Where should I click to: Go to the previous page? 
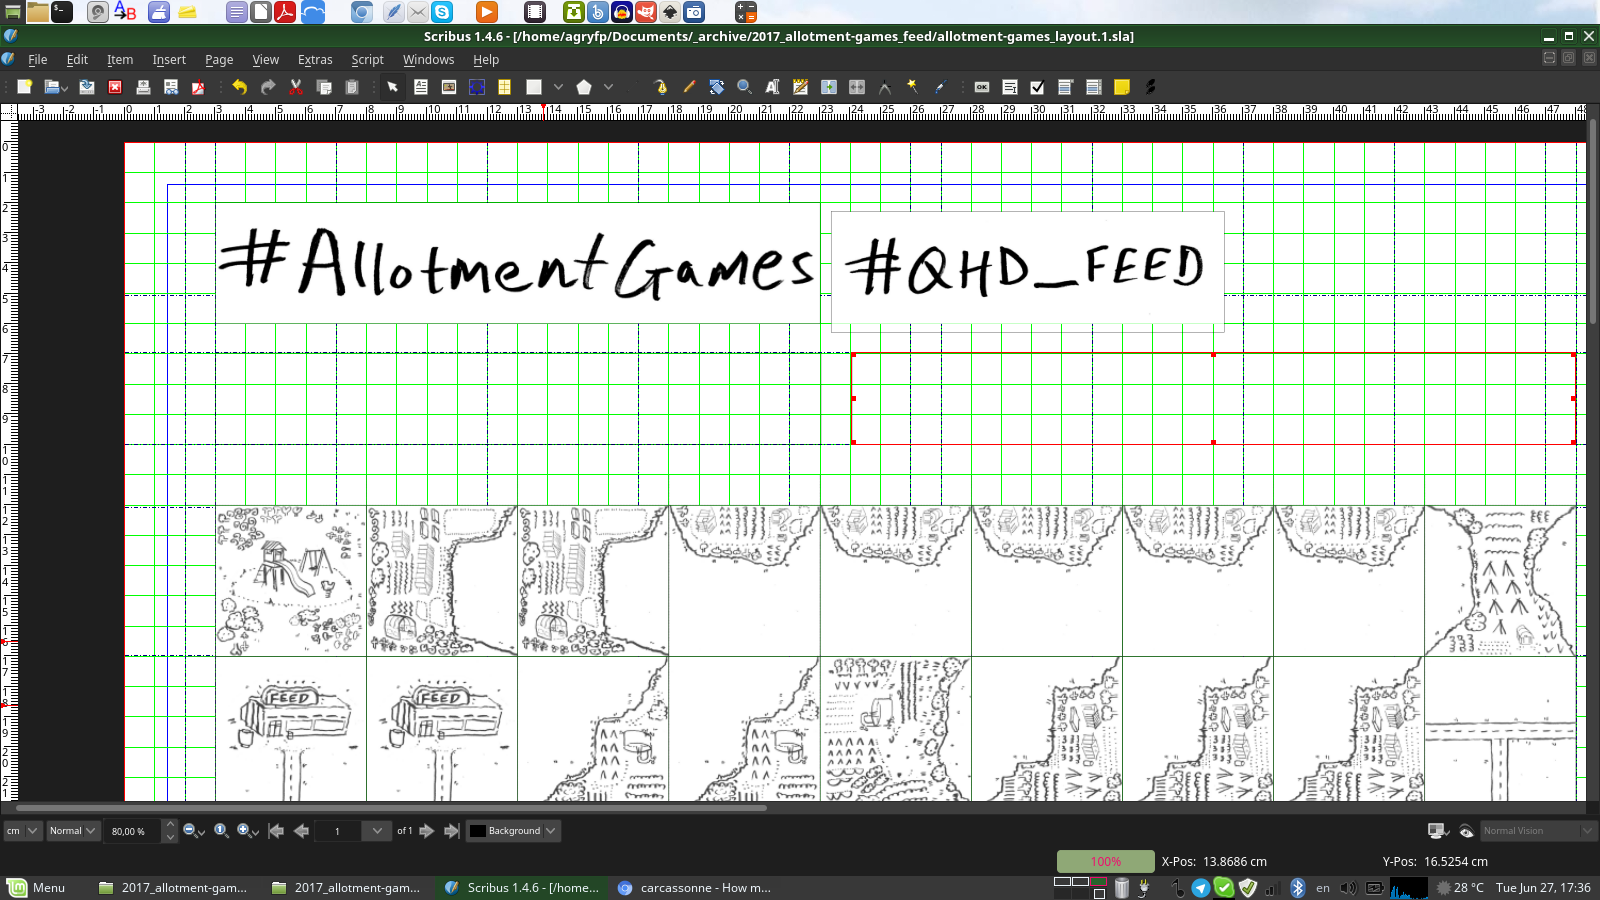[301, 831]
